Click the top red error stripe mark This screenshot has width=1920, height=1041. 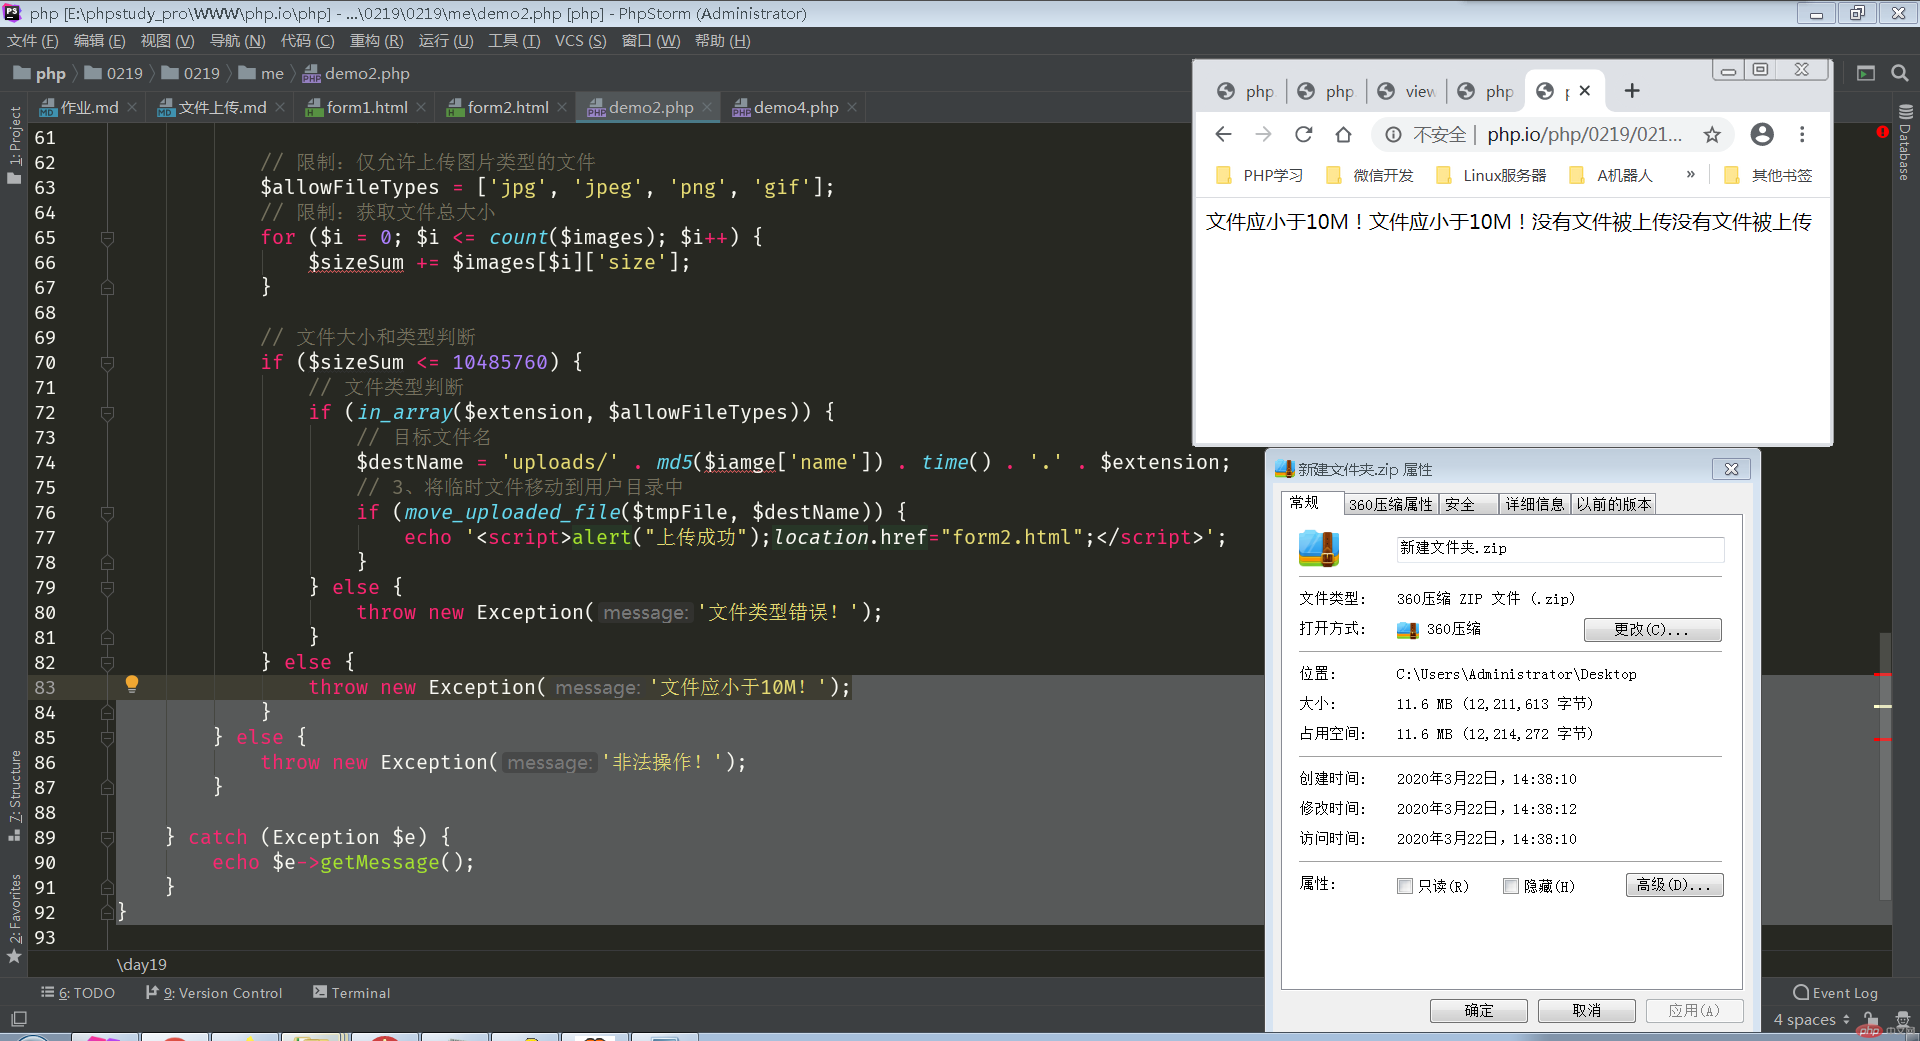(1882, 675)
